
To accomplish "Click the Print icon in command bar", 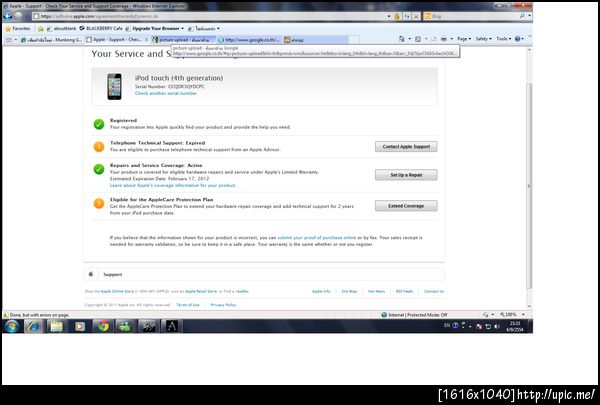I will click(444, 39).
